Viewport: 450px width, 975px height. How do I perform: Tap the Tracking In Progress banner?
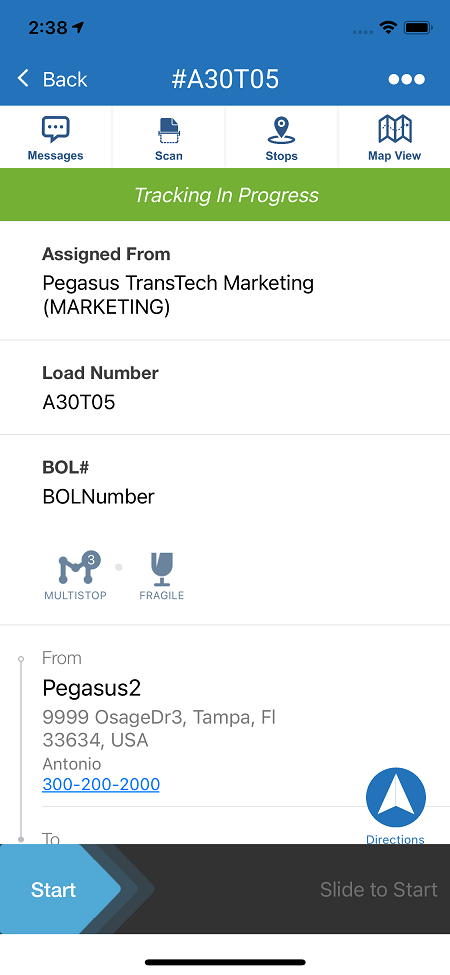pyautogui.click(x=225, y=195)
